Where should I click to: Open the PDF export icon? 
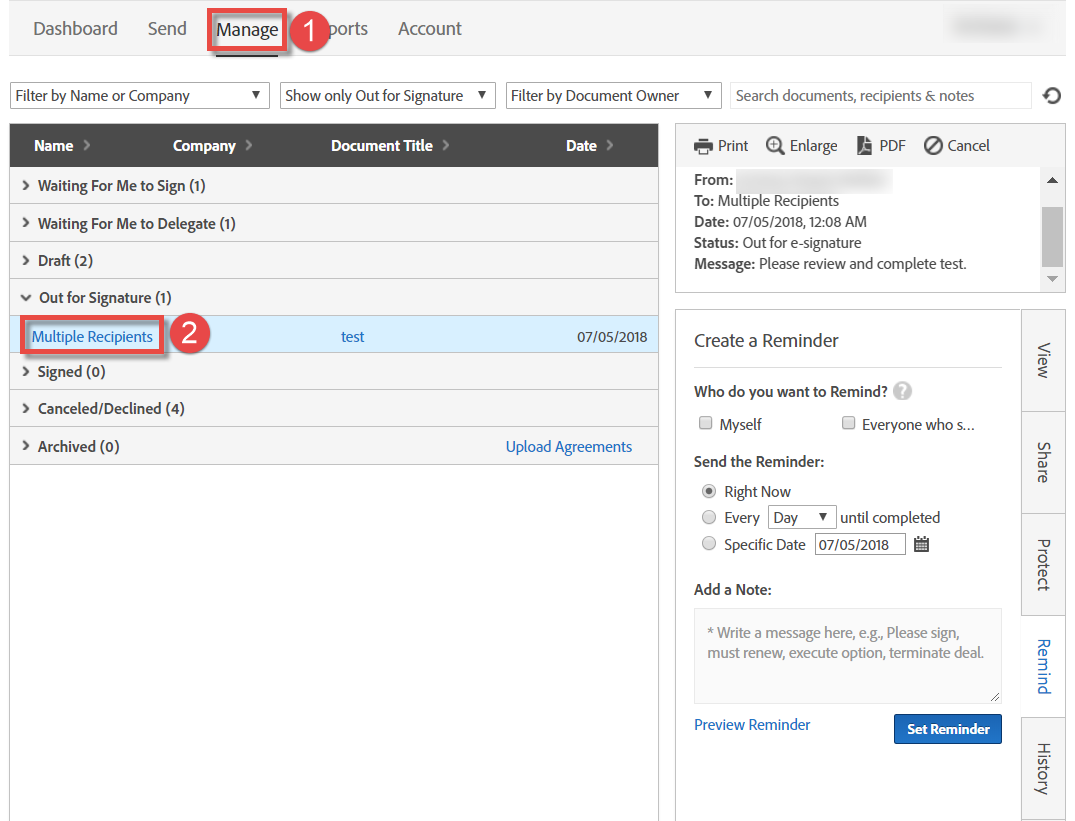pyautogui.click(x=864, y=145)
